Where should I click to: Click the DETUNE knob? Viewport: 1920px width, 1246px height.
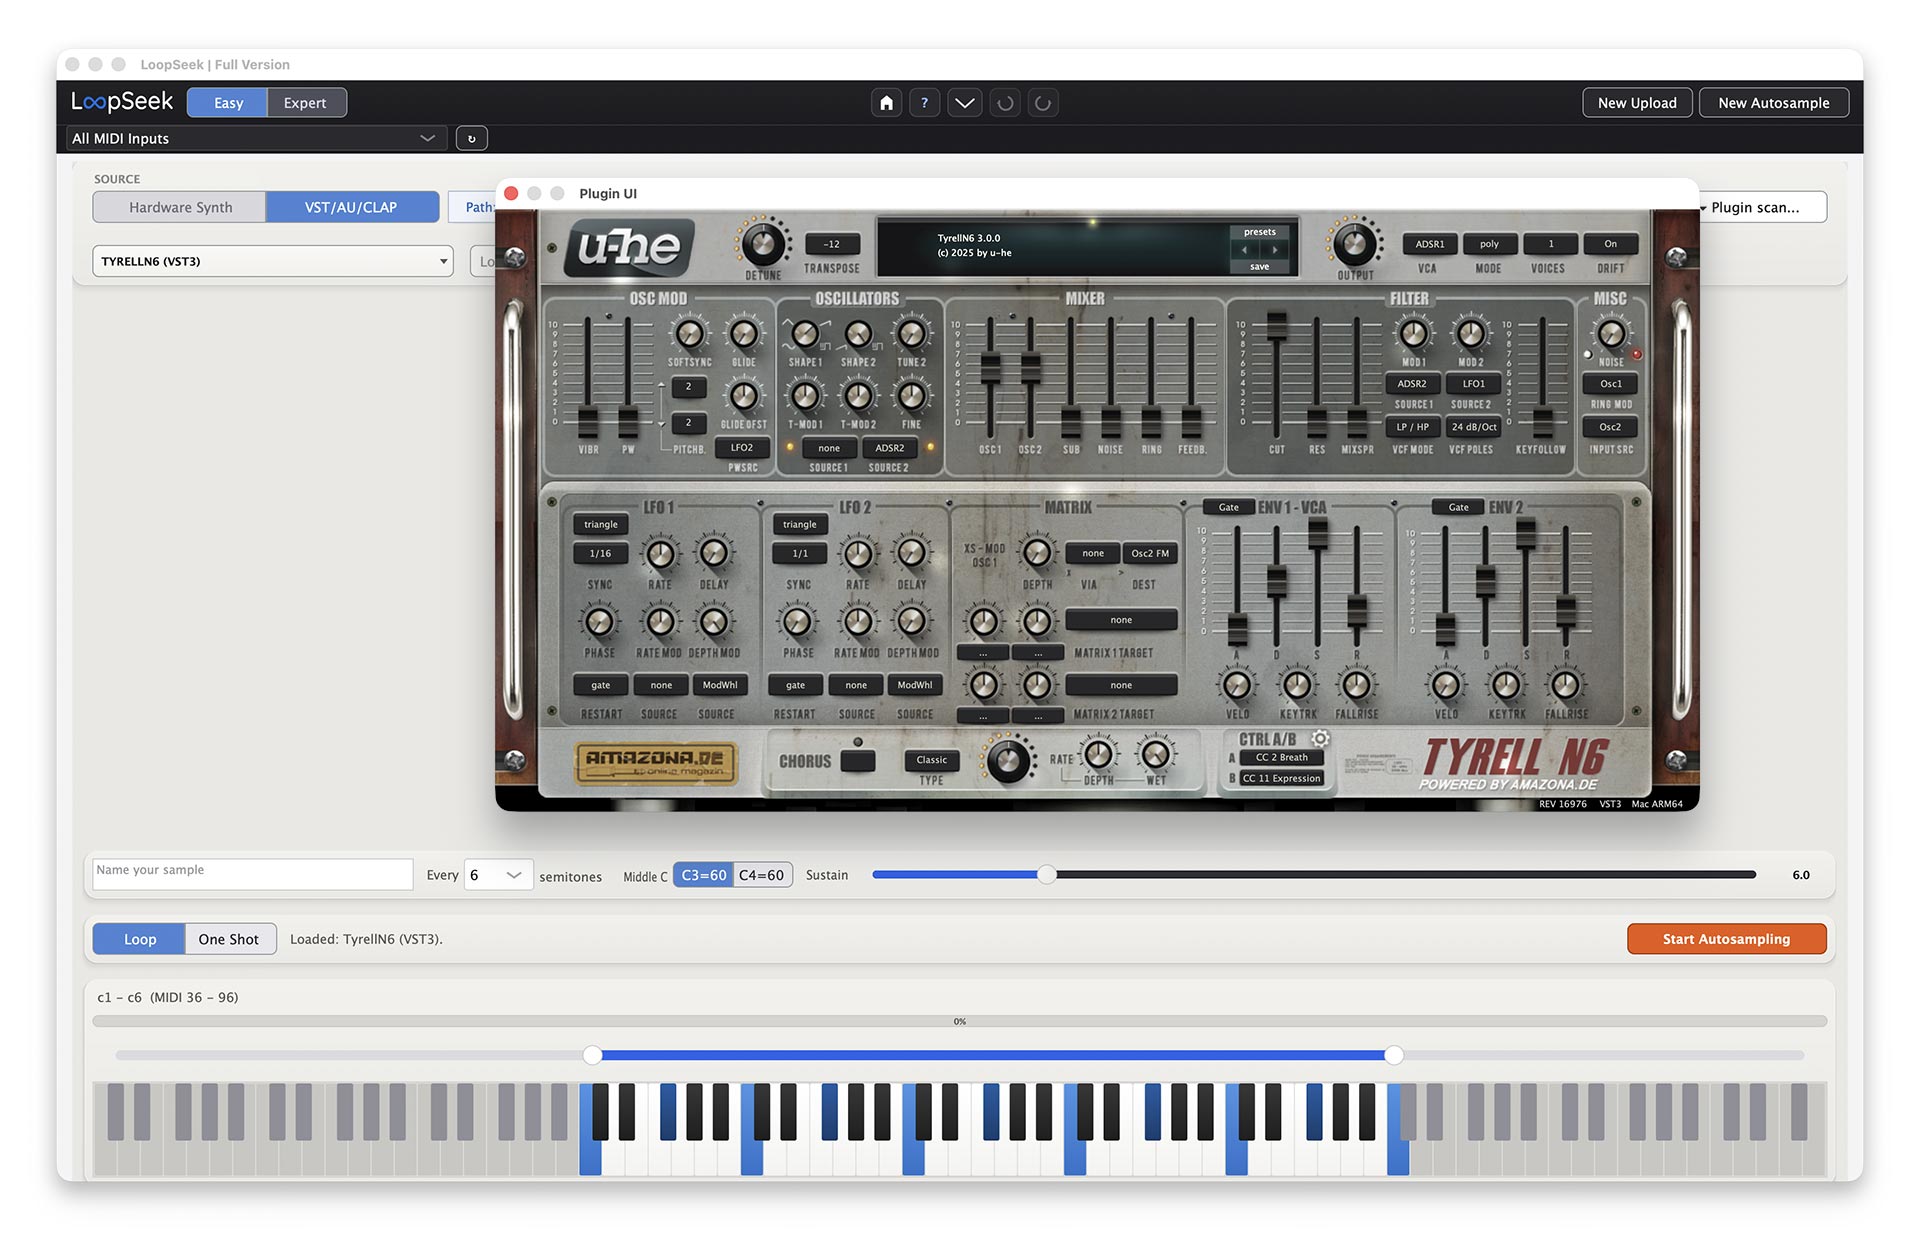[x=762, y=243]
